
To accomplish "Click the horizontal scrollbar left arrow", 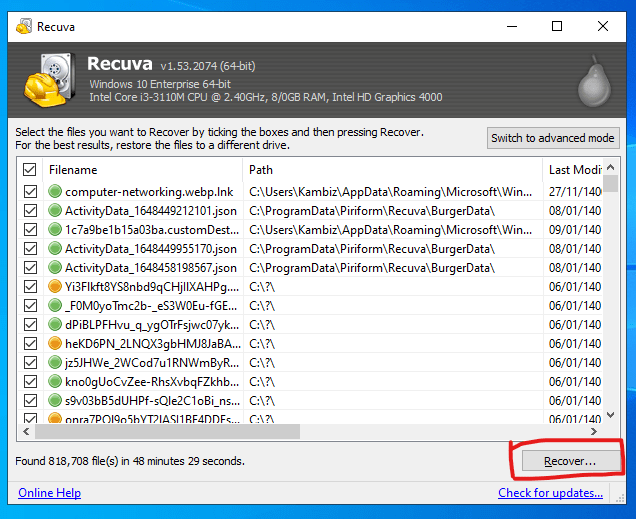I will (26, 431).
